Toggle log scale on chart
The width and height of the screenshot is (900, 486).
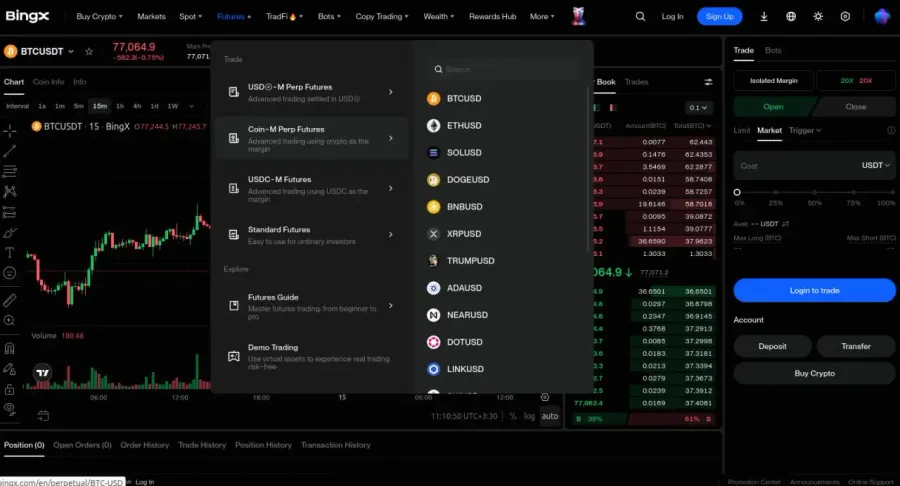(529, 416)
